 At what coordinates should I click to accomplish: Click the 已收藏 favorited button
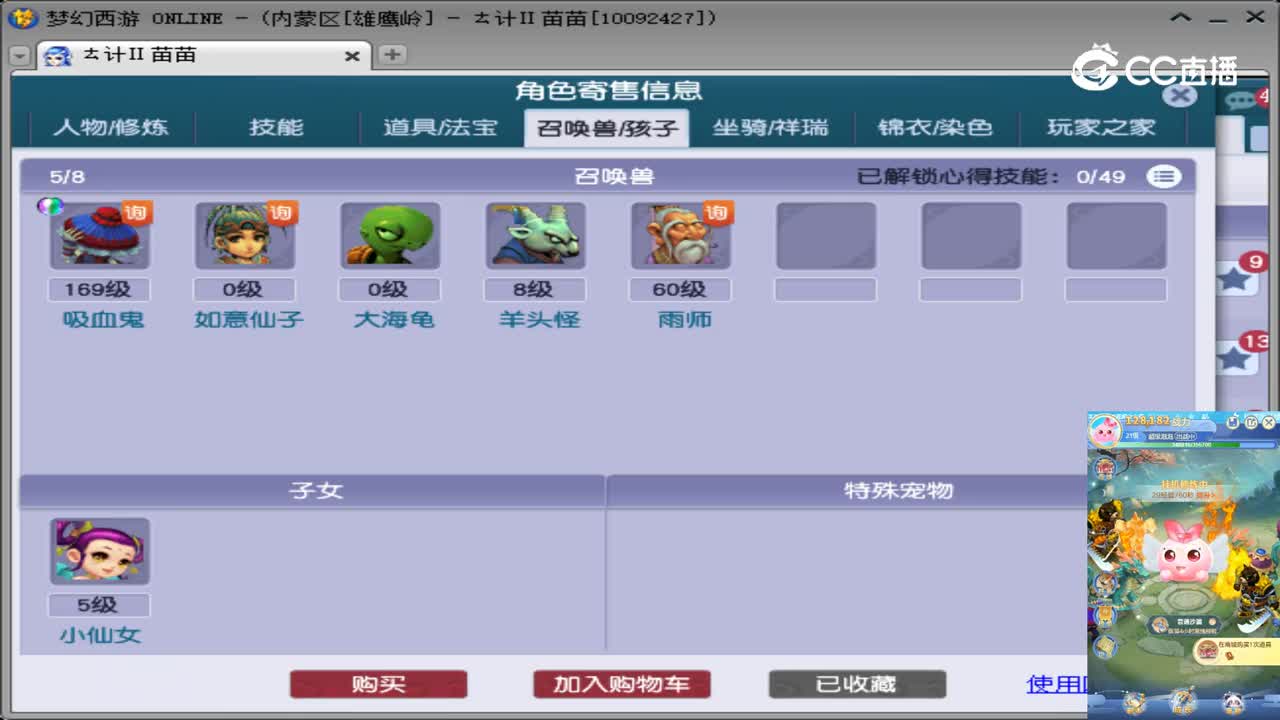pos(857,684)
